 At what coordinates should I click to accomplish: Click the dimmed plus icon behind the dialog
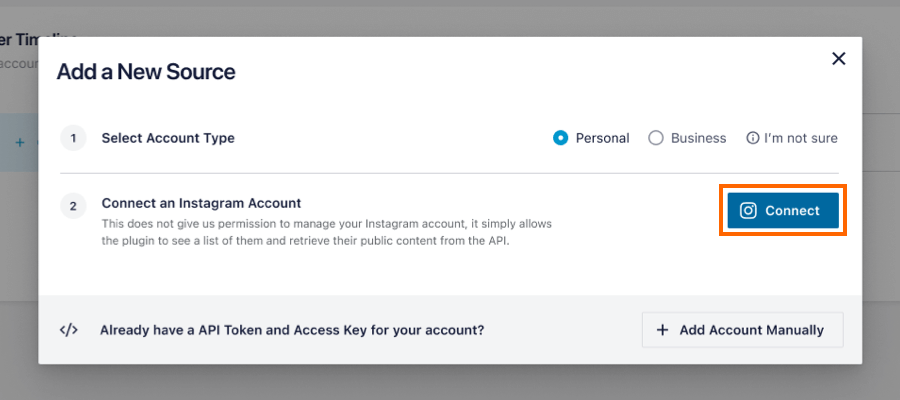tap(20, 142)
